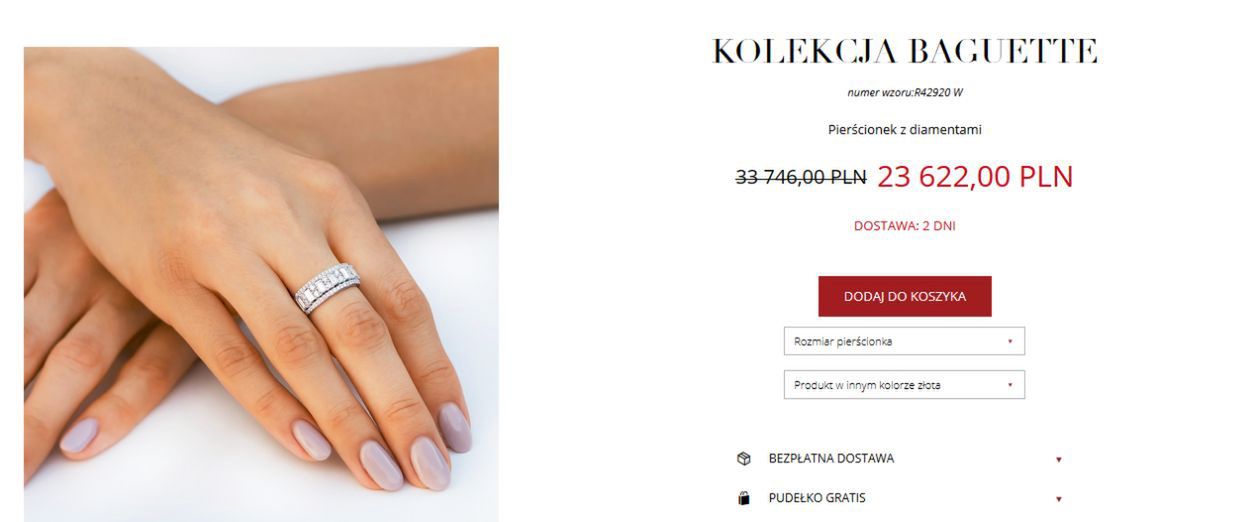The image size is (1250, 522).
Task: Add ring to cart with DODAJ DO KOSZYKA
Action: (905, 296)
